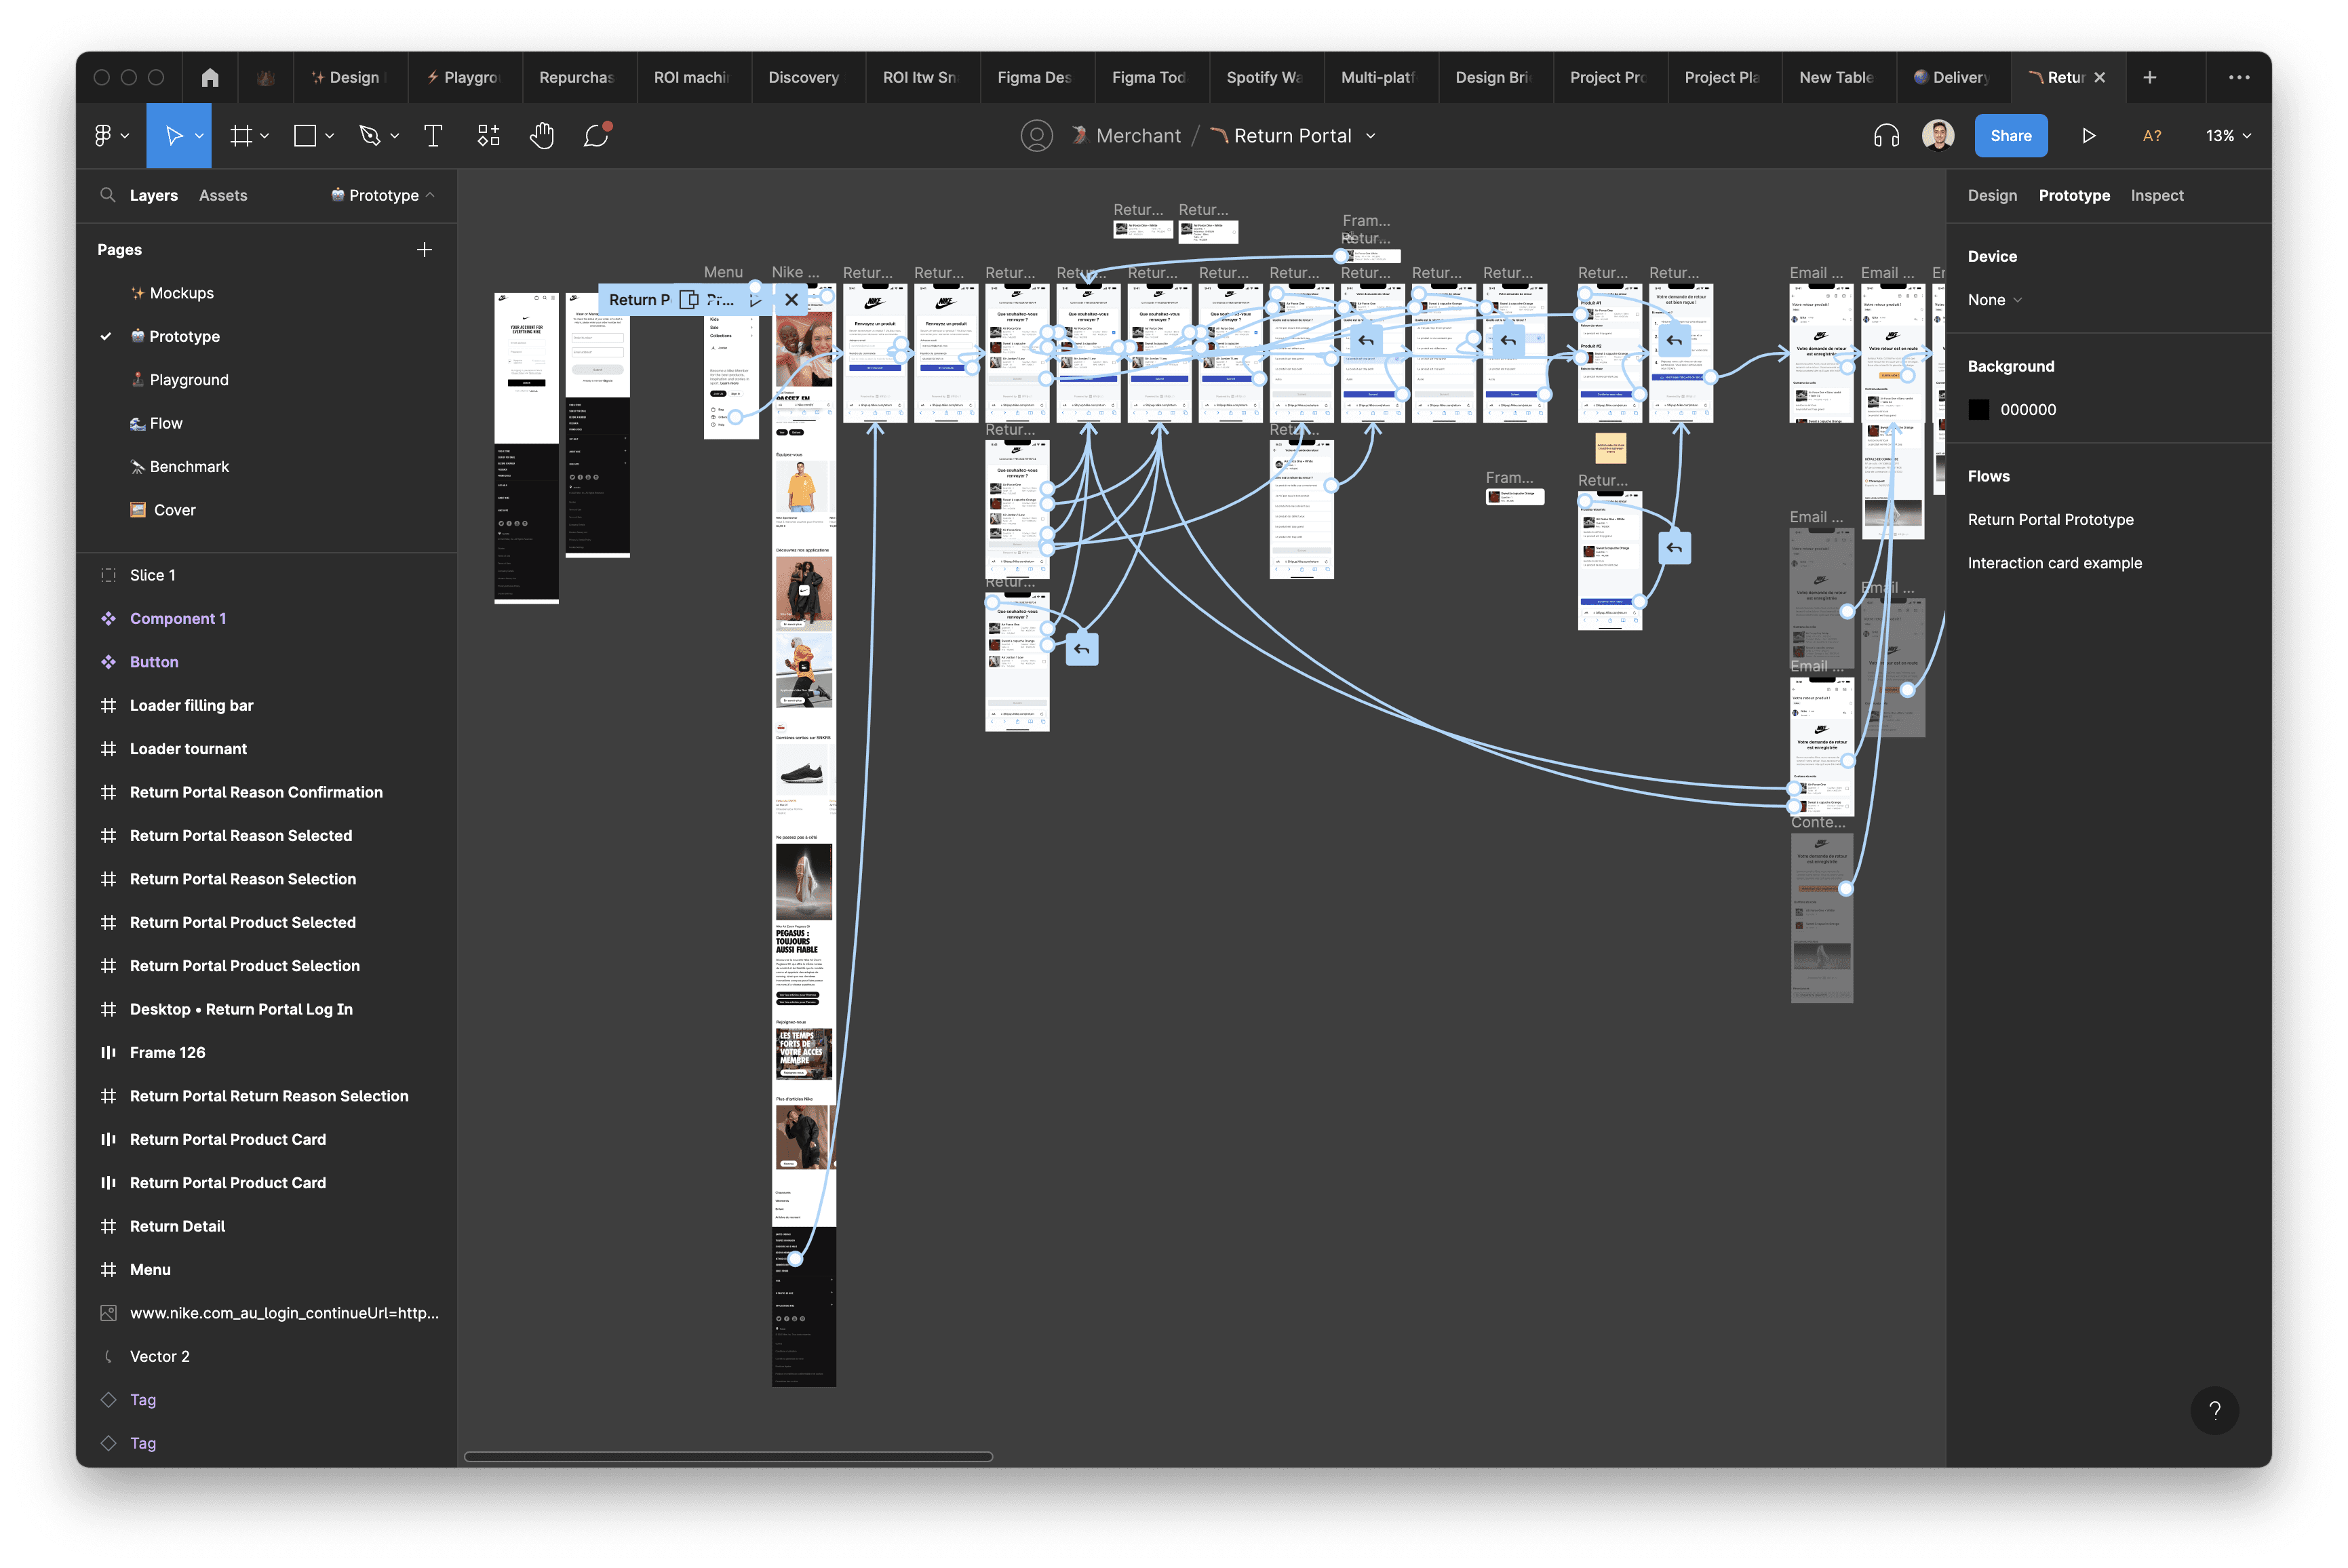
Task: Select the Pen tool
Action: [370, 135]
